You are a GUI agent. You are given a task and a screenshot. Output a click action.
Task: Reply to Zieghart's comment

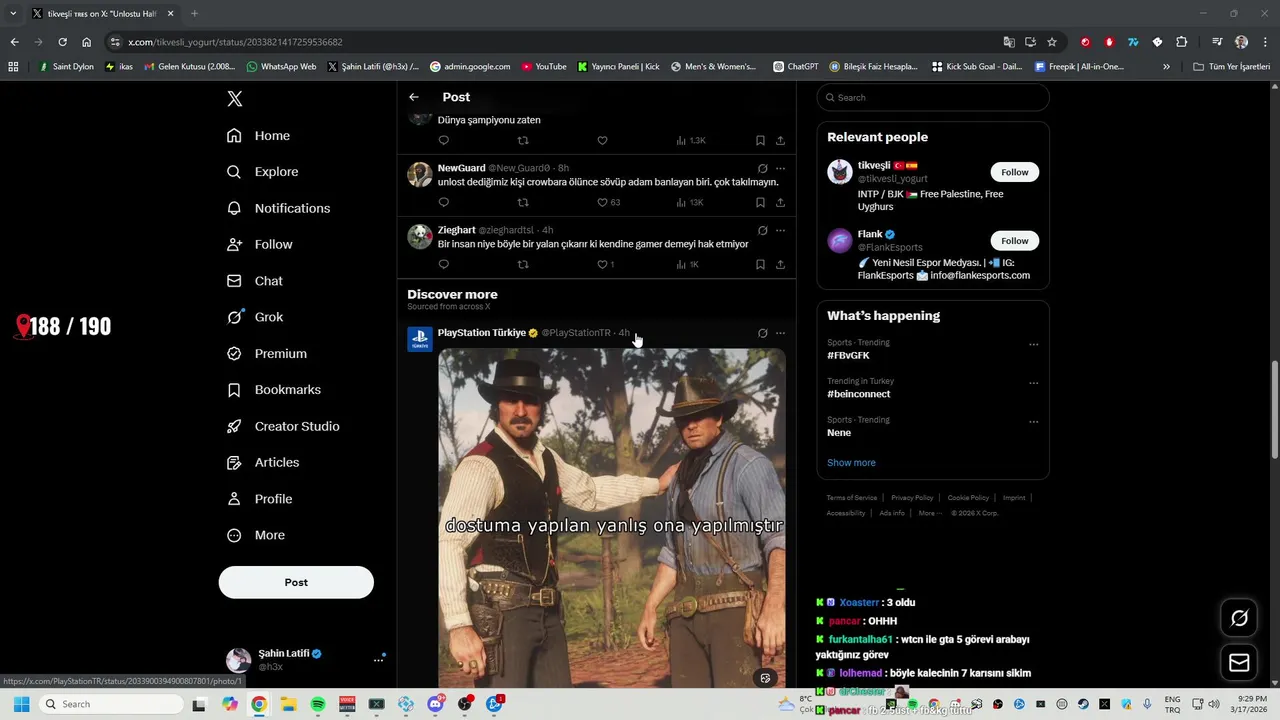point(444,264)
